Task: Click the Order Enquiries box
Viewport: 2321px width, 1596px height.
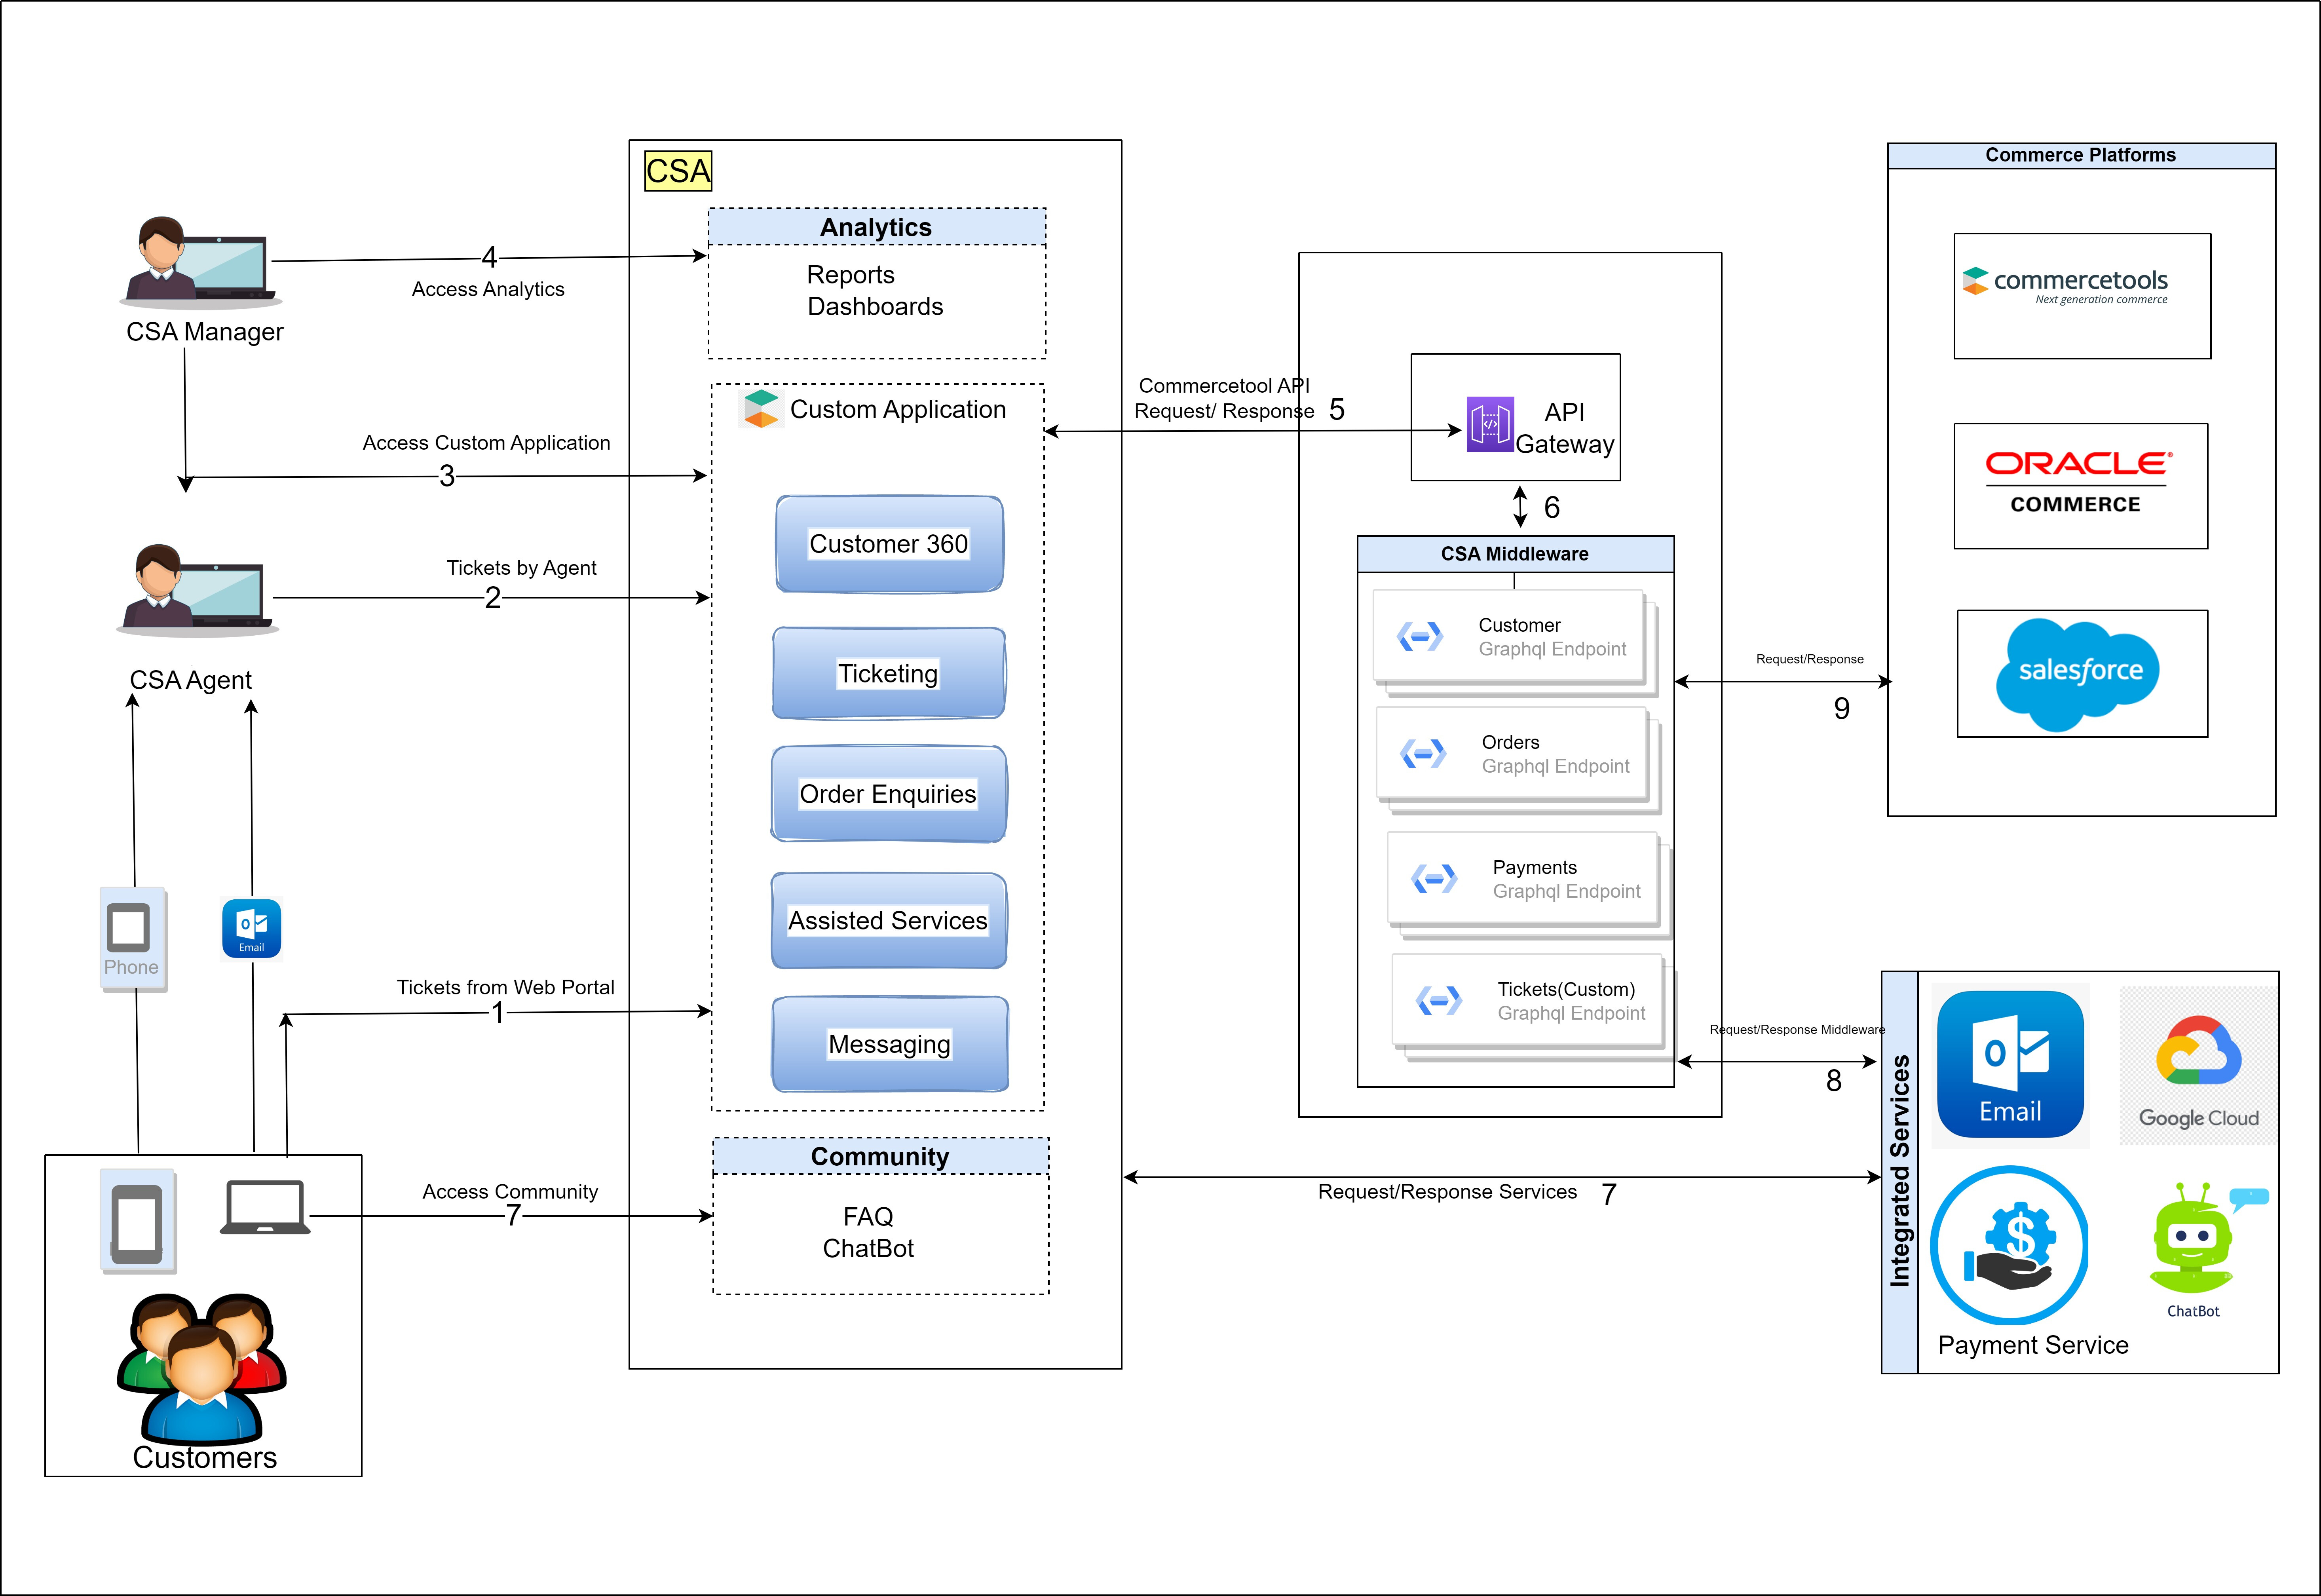Action: [888, 794]
